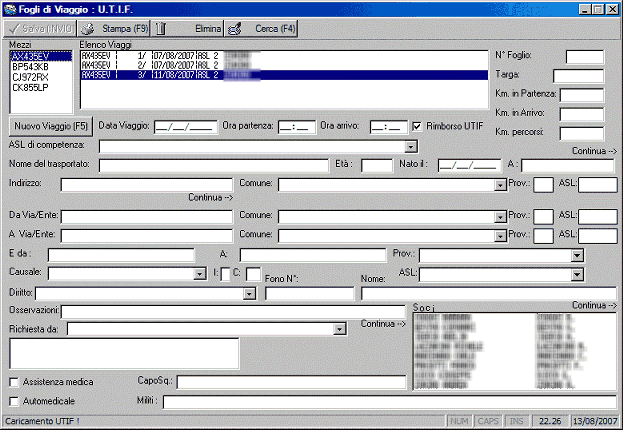This screenshot has height=430, width=623.
Task: Toggle the Rimborso UTIF checkbox
Action: tap(418, 126)
